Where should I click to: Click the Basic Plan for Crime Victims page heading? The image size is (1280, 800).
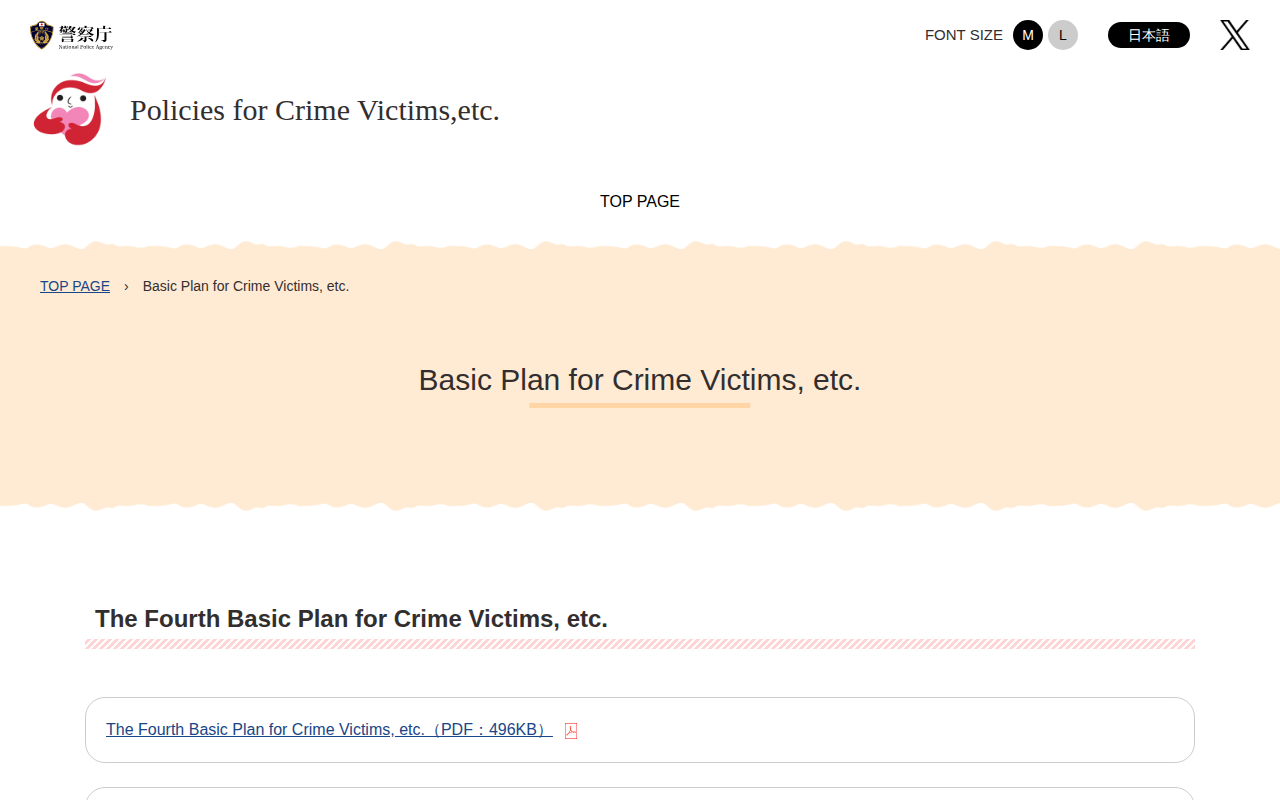[x=639, y=380]
